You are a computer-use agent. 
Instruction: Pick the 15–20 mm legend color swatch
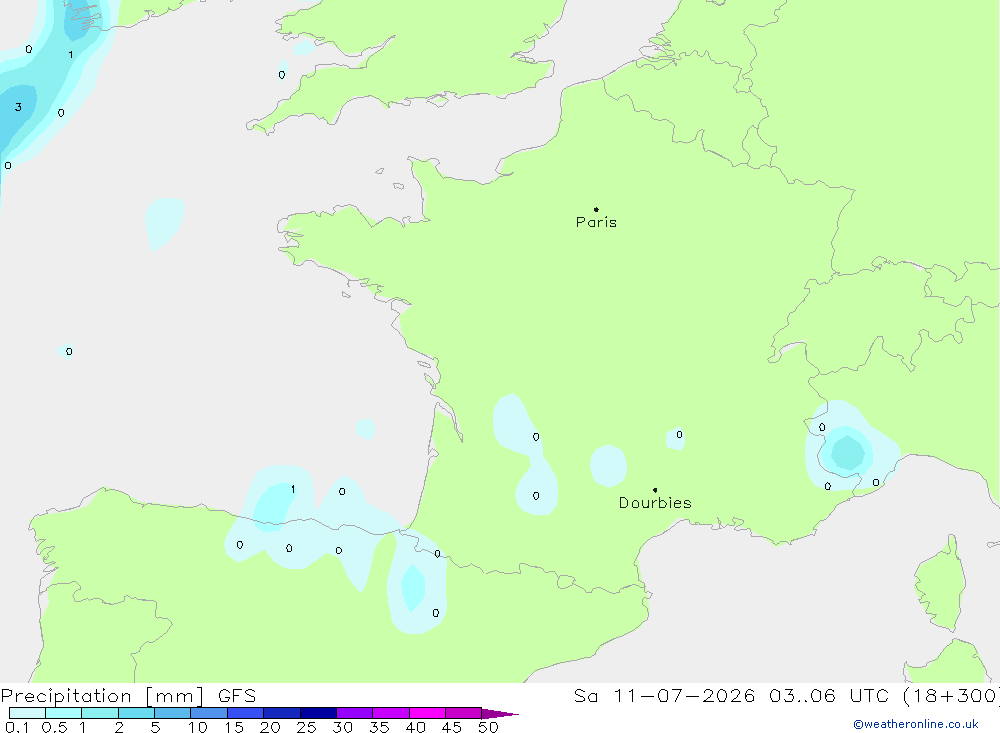coord(246,713)
